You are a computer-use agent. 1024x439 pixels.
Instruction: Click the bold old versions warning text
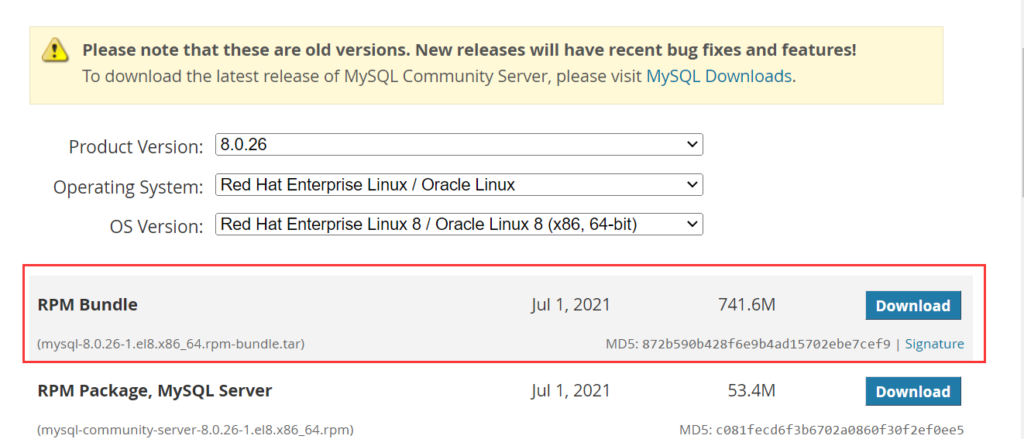pyautogui.click(x=469, y=50)
